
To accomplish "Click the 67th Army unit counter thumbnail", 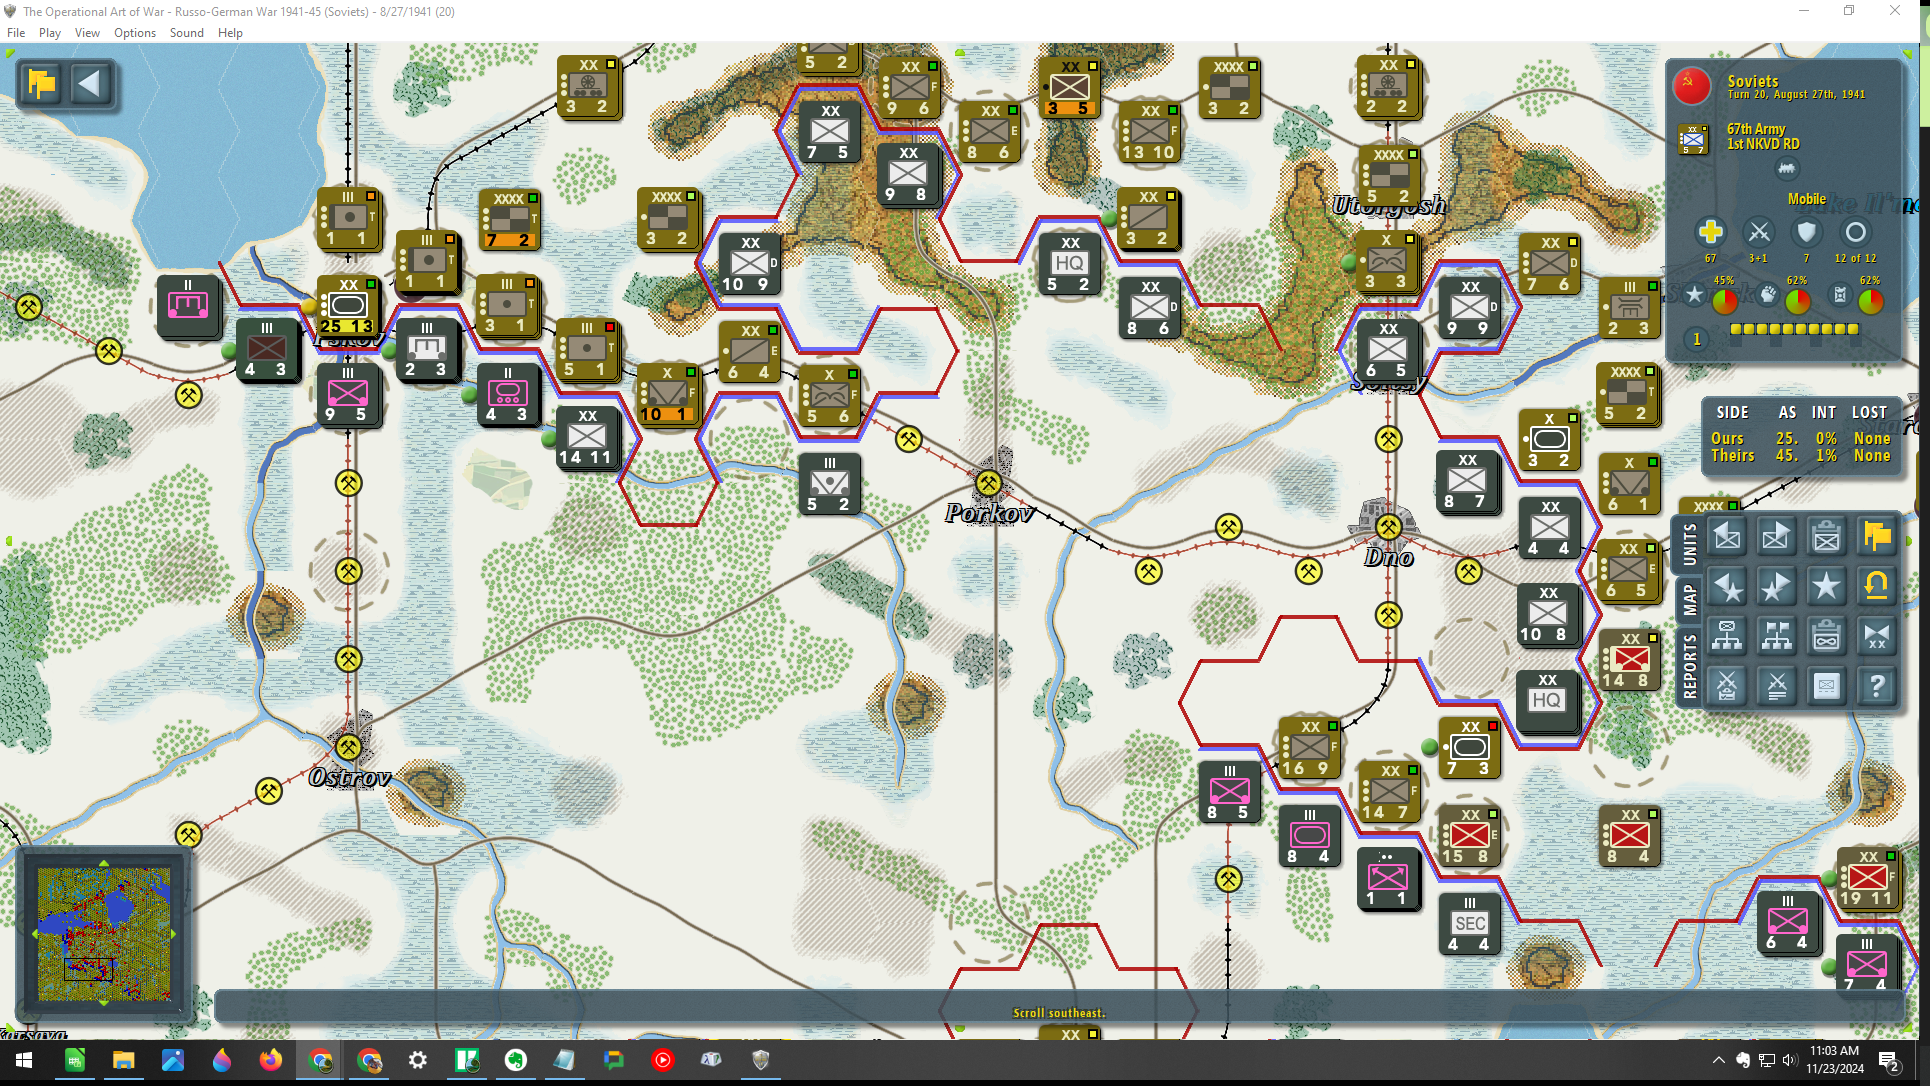I will 1693,138.
